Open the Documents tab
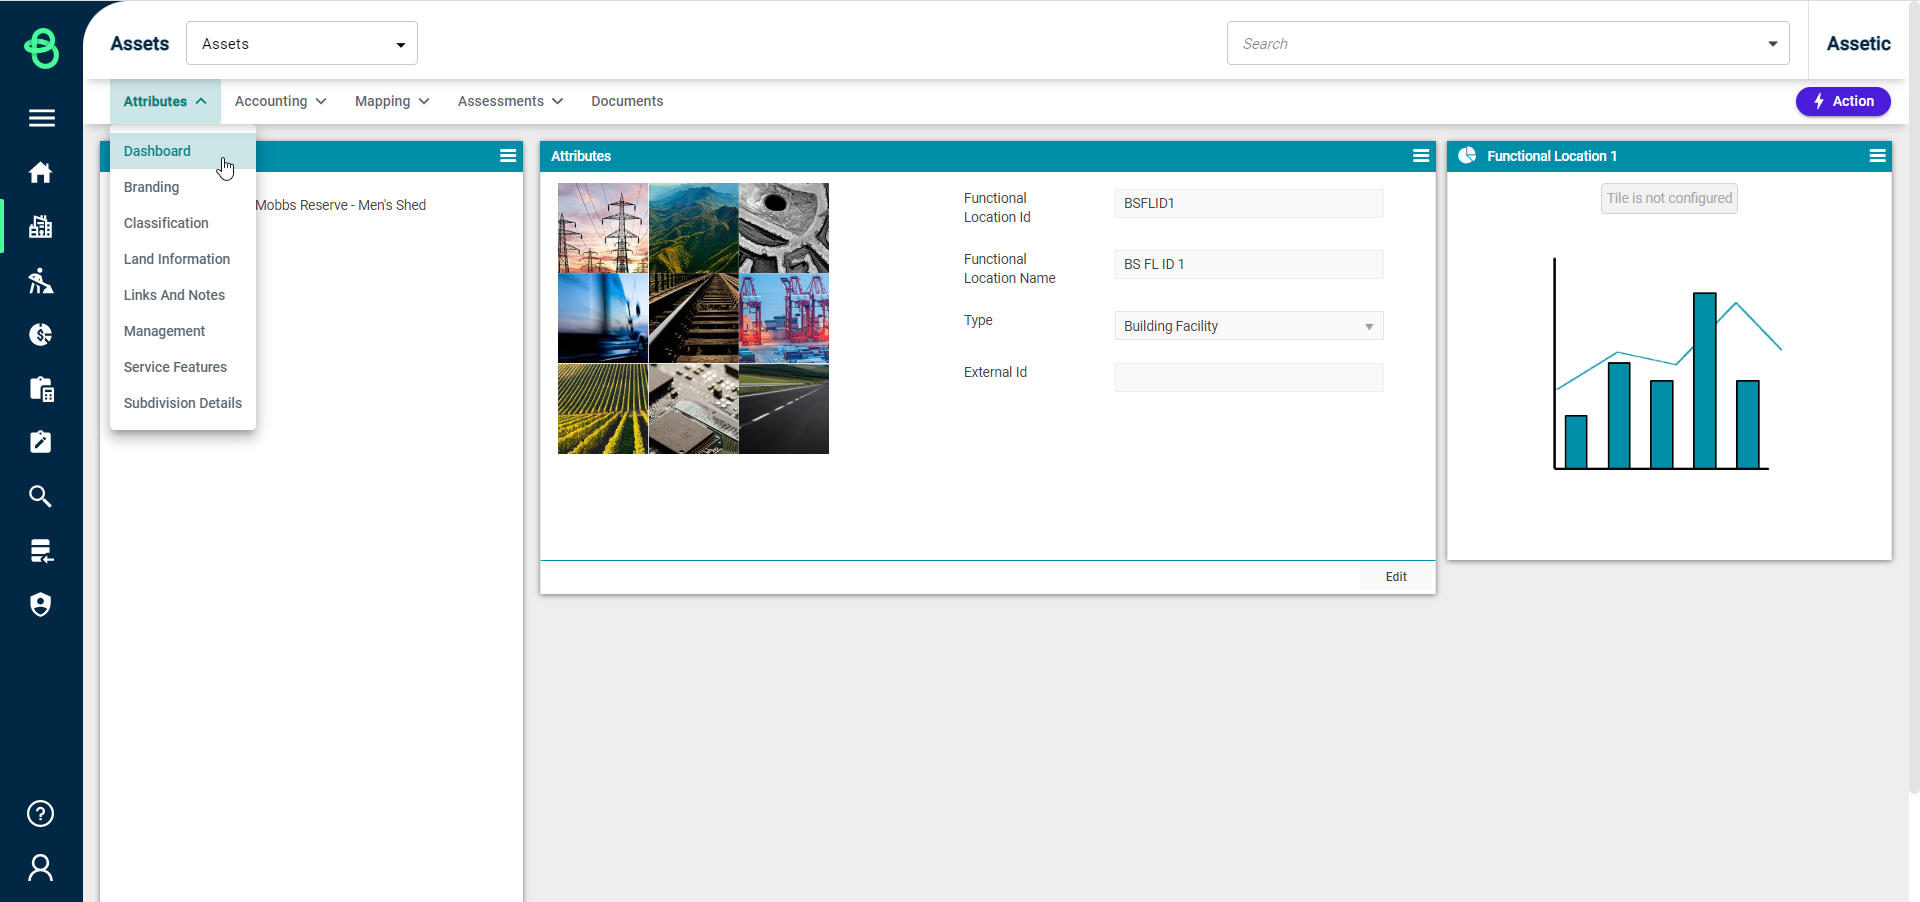Viewport: 1920px width, 902px height. (x=627, y=101)
